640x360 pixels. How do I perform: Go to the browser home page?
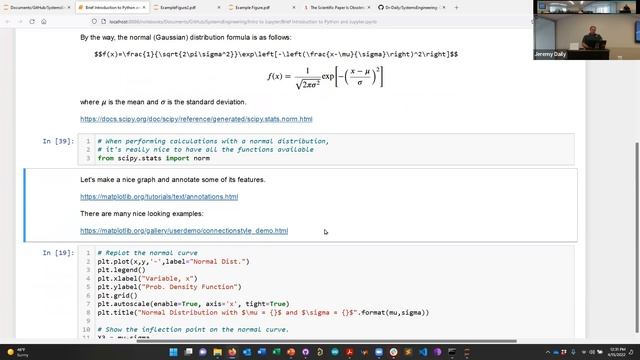click(44, 21)
